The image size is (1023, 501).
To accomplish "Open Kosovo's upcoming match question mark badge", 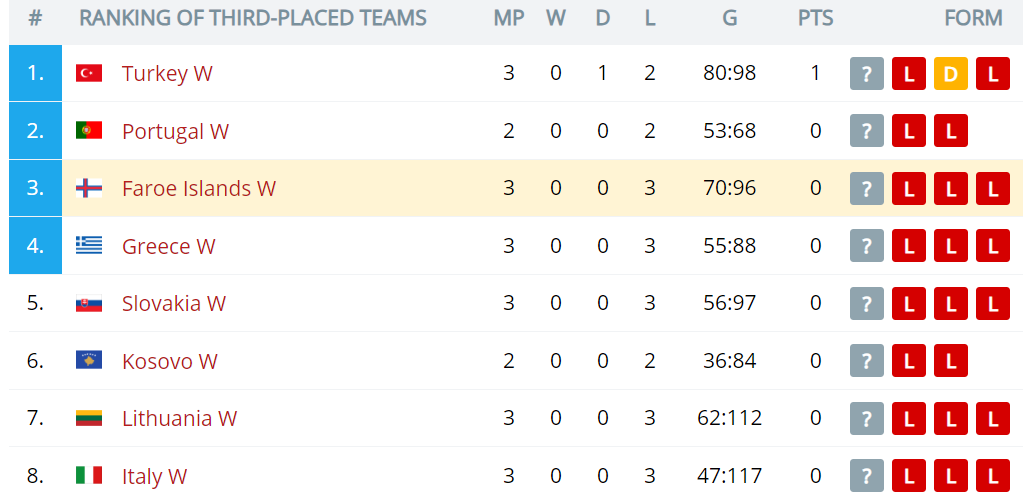I will [866, 361].
